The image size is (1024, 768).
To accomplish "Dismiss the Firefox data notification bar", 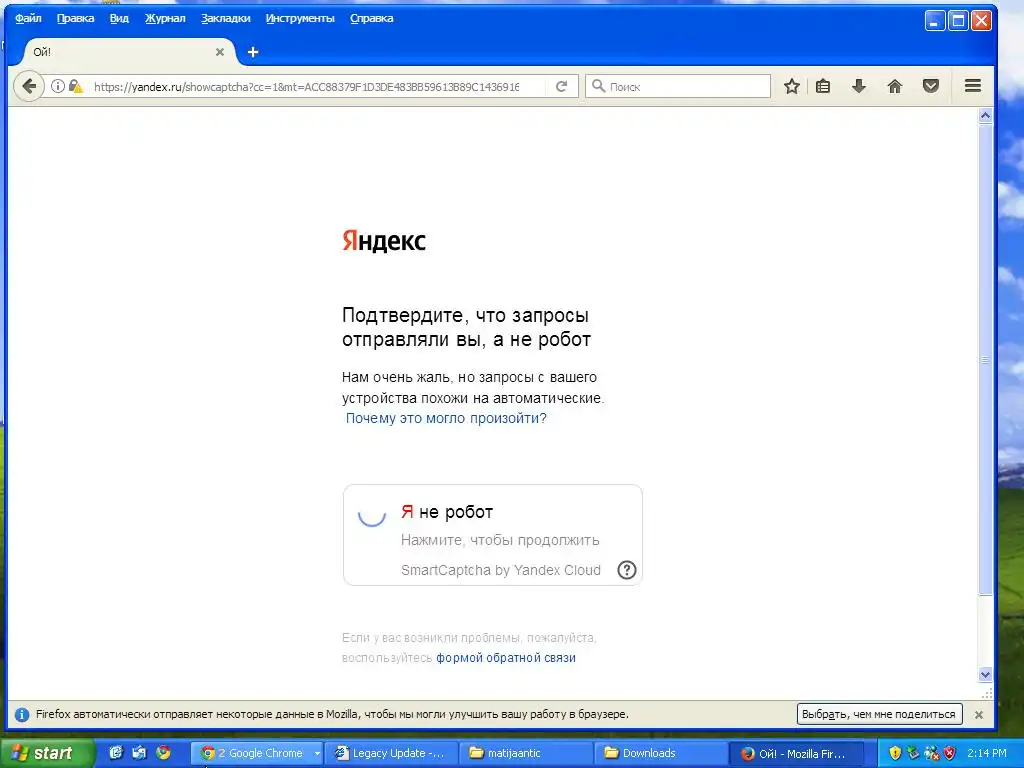I will pos(979,715).
